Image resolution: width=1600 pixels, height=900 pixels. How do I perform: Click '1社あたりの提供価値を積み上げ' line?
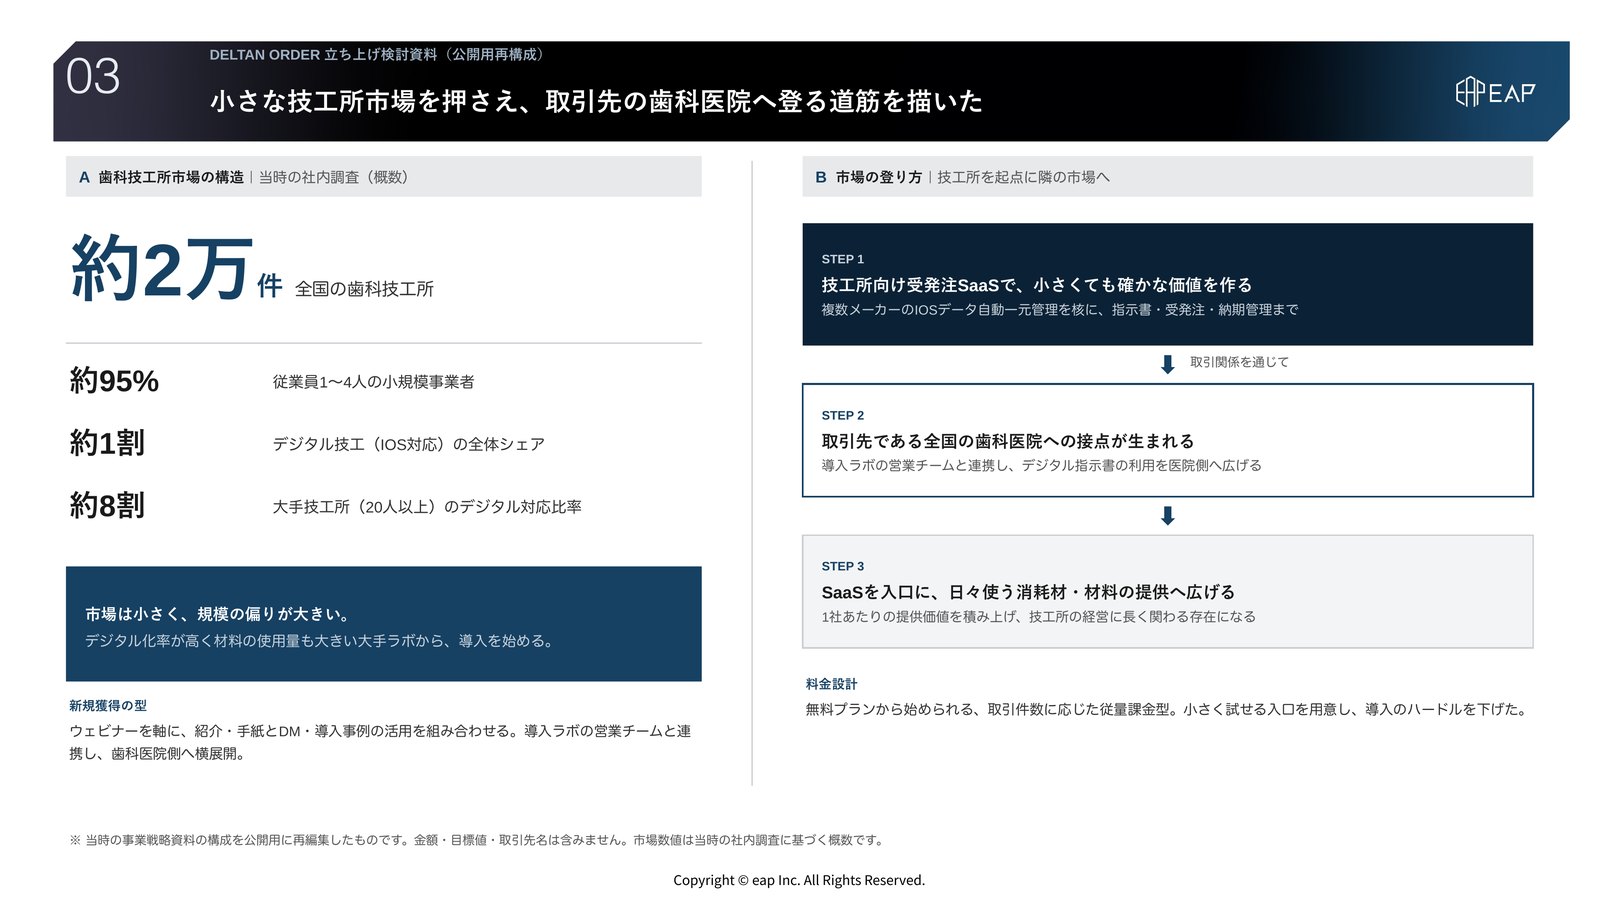(x=1038, y=617)
